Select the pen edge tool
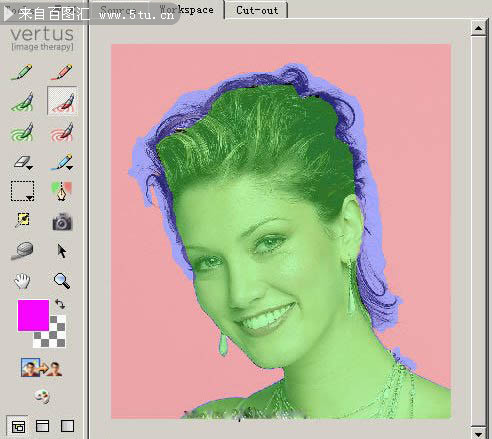The width and height of the screenshot is (492, 439). (61, 191)
